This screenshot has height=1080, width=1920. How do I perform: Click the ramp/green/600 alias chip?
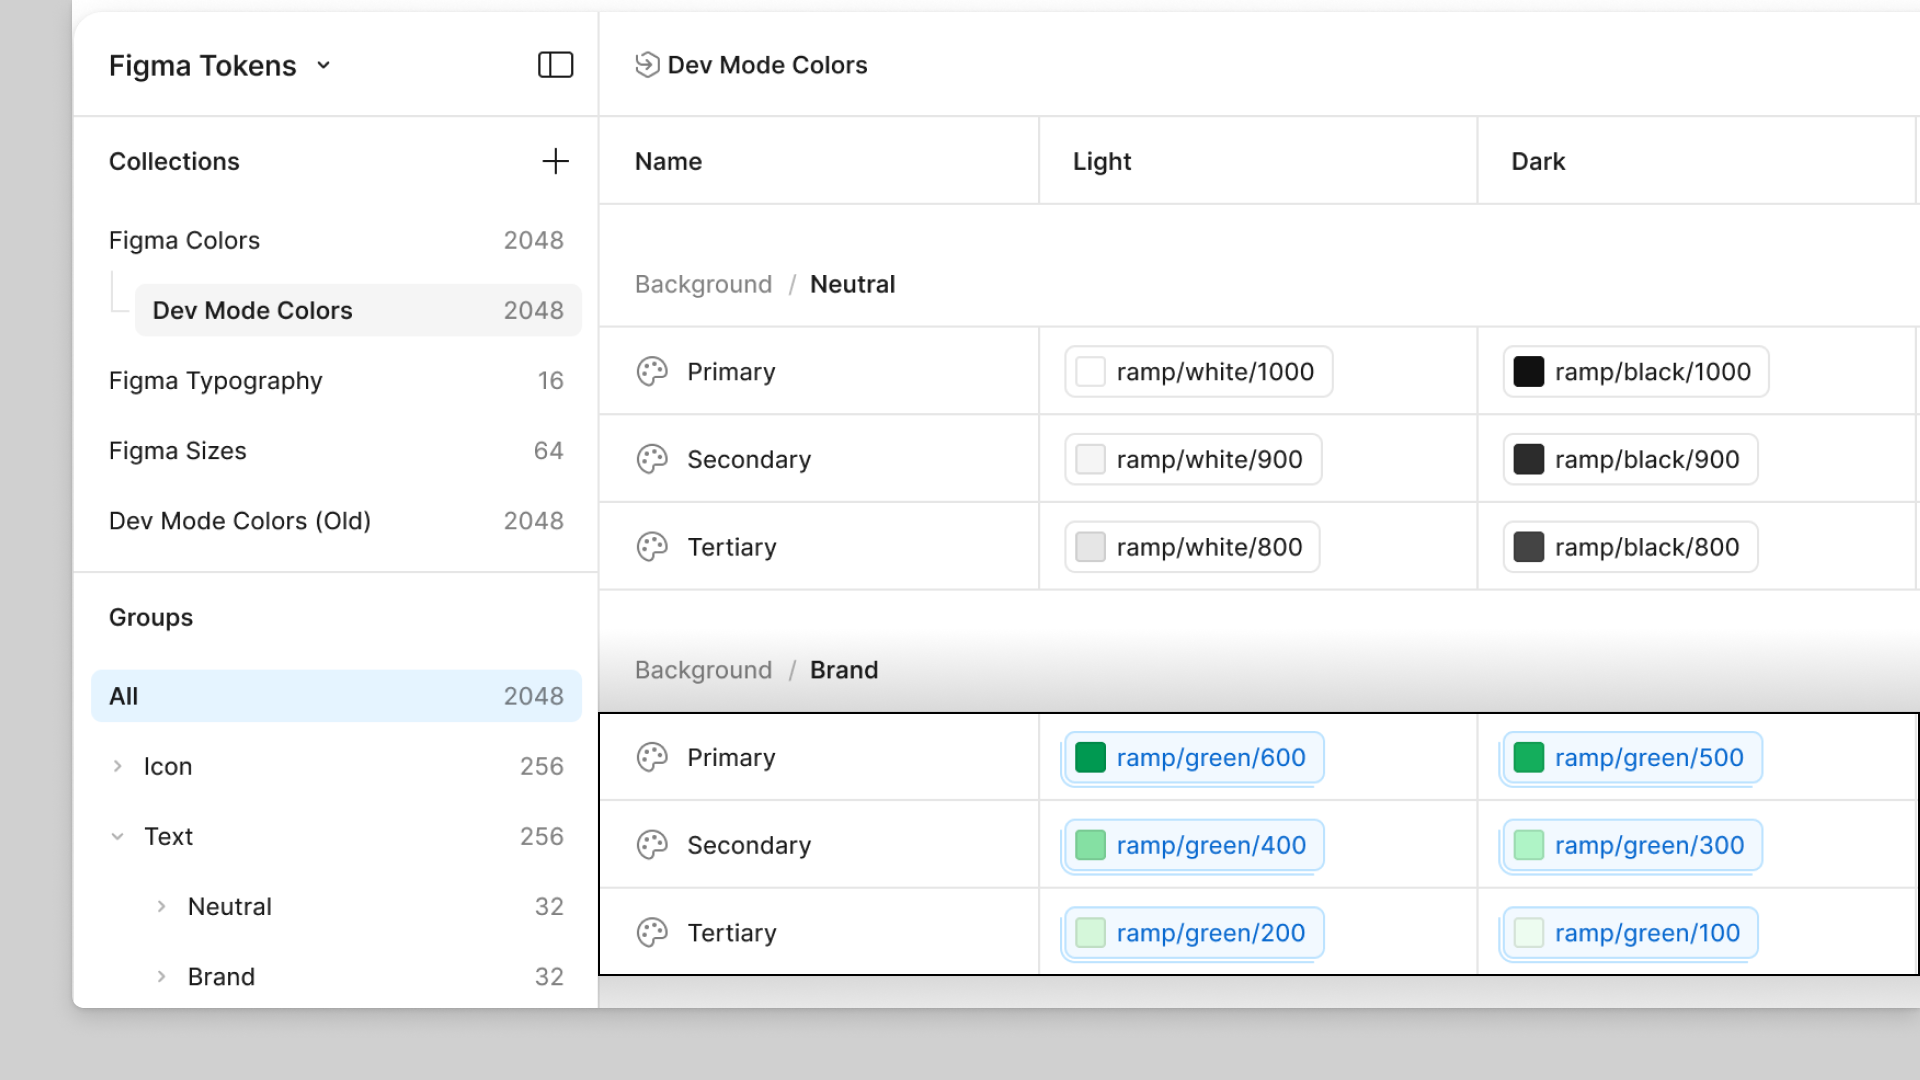pyautogui.click(x=1193, y=758)
